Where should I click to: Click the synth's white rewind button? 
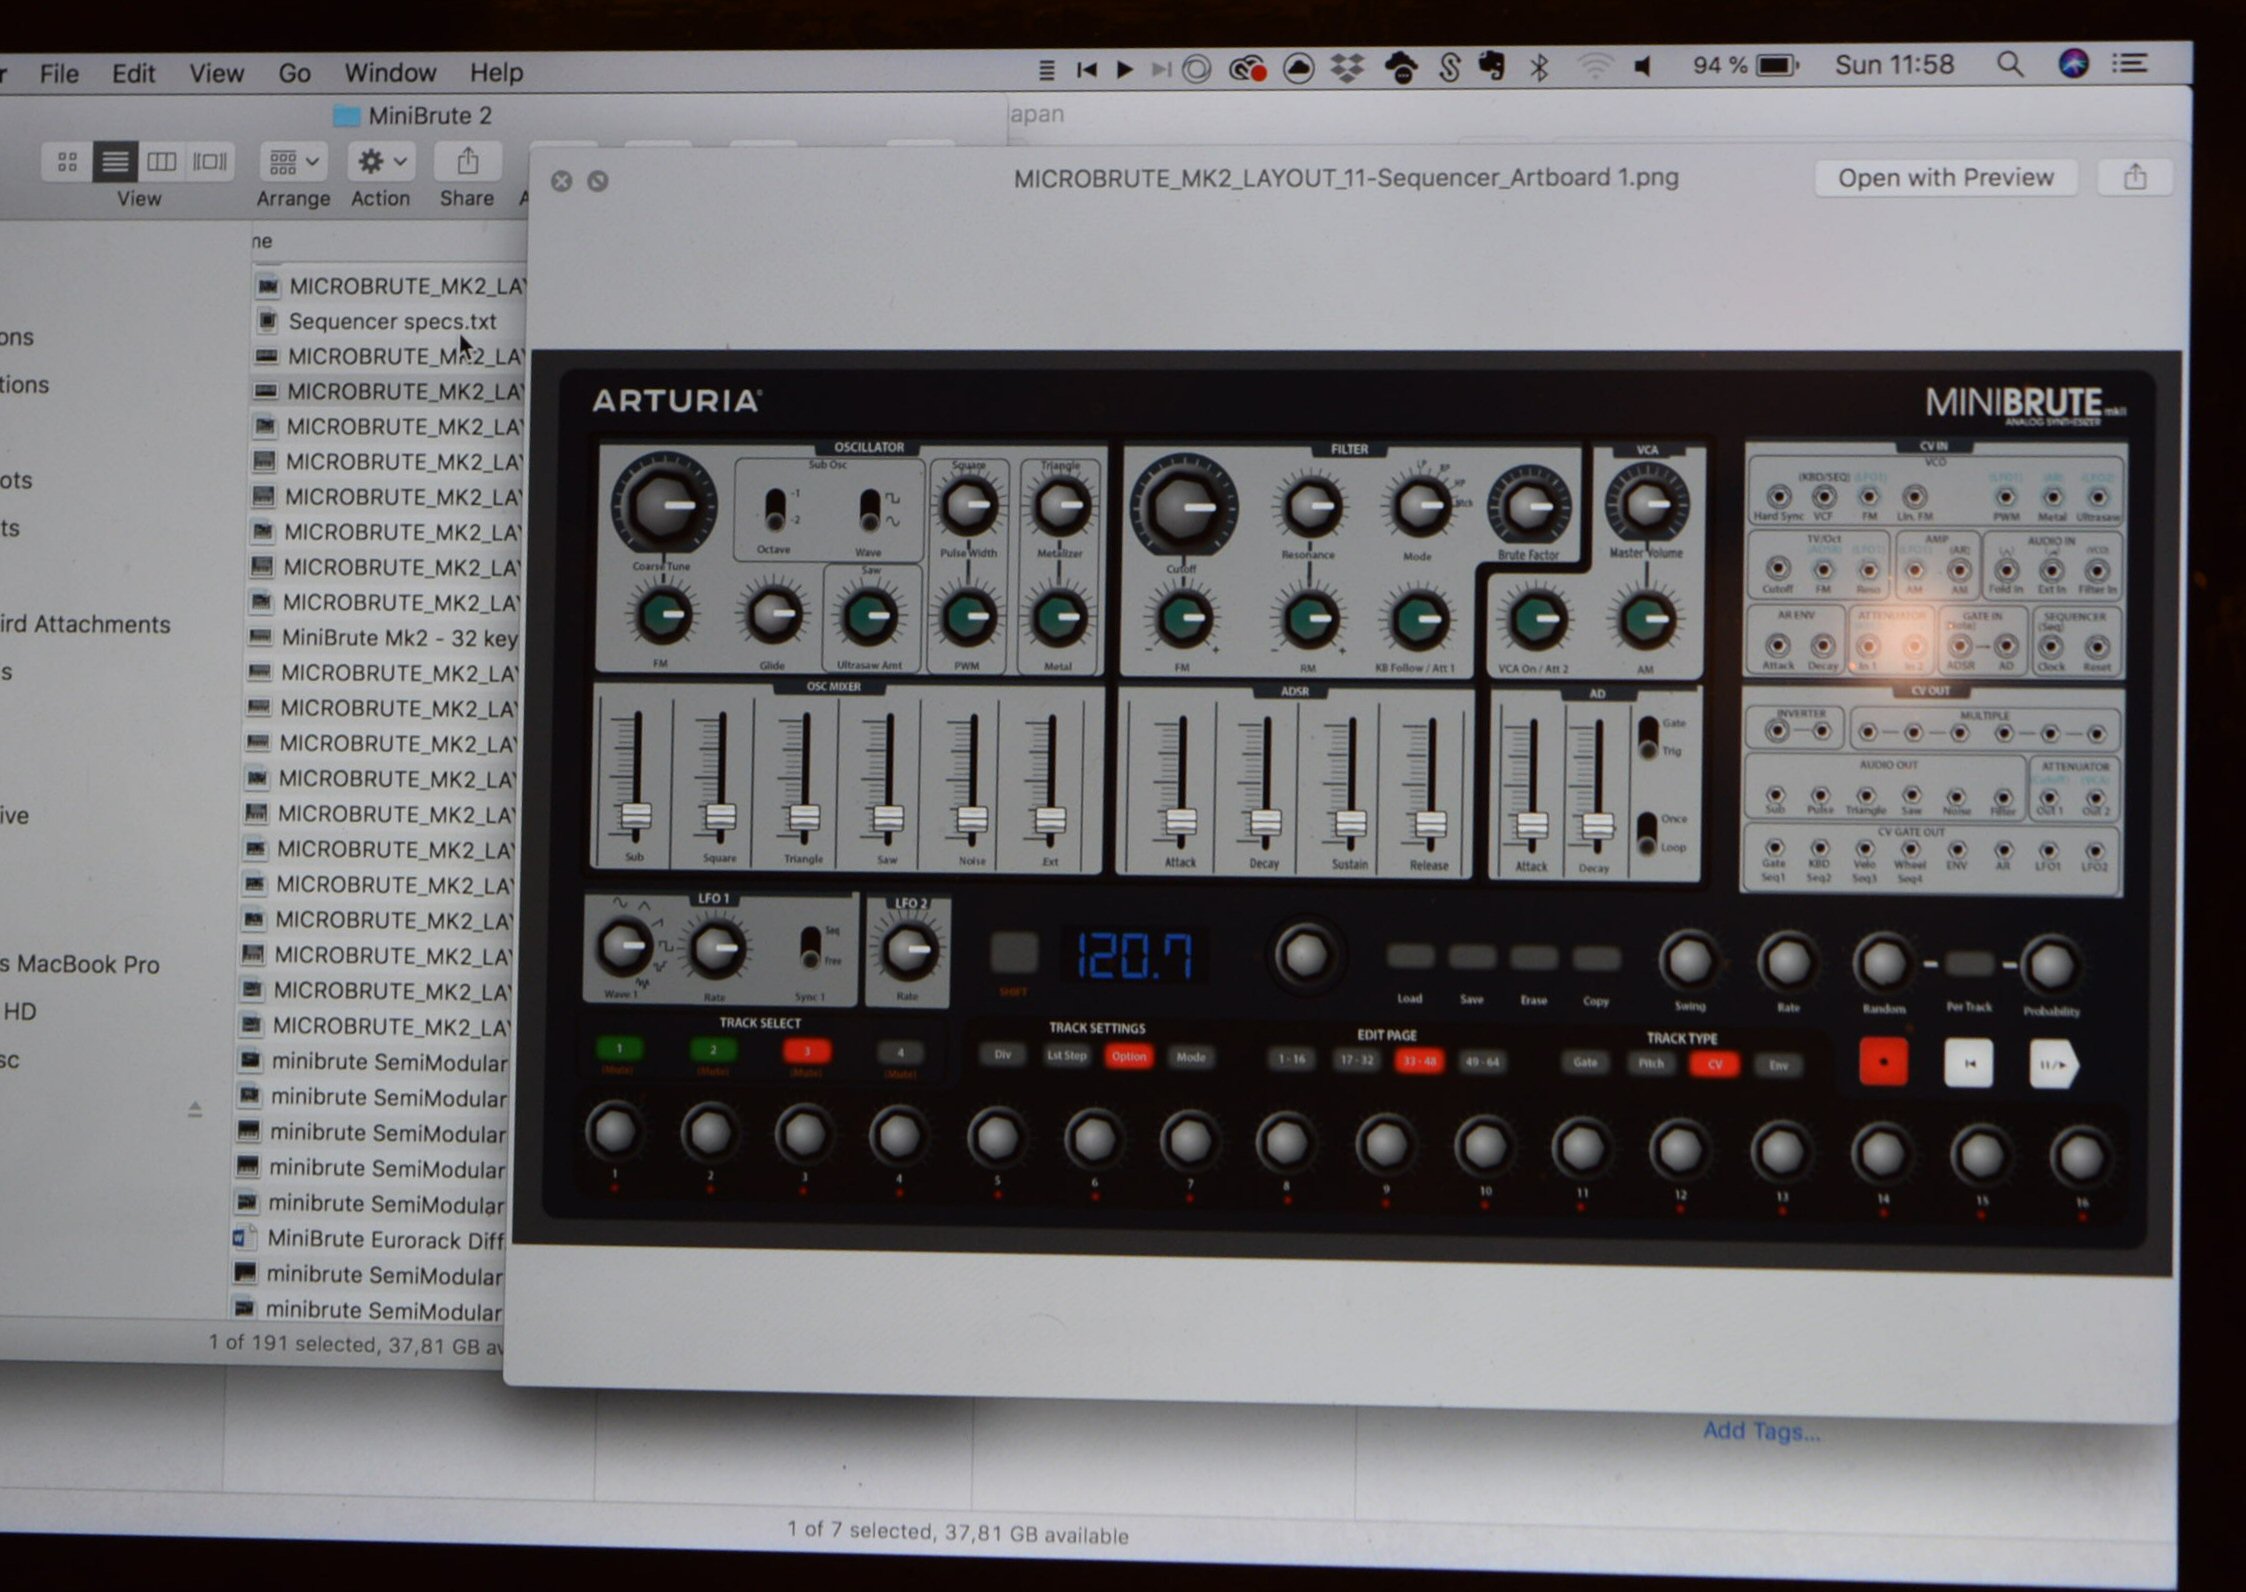[1968, 1063]
